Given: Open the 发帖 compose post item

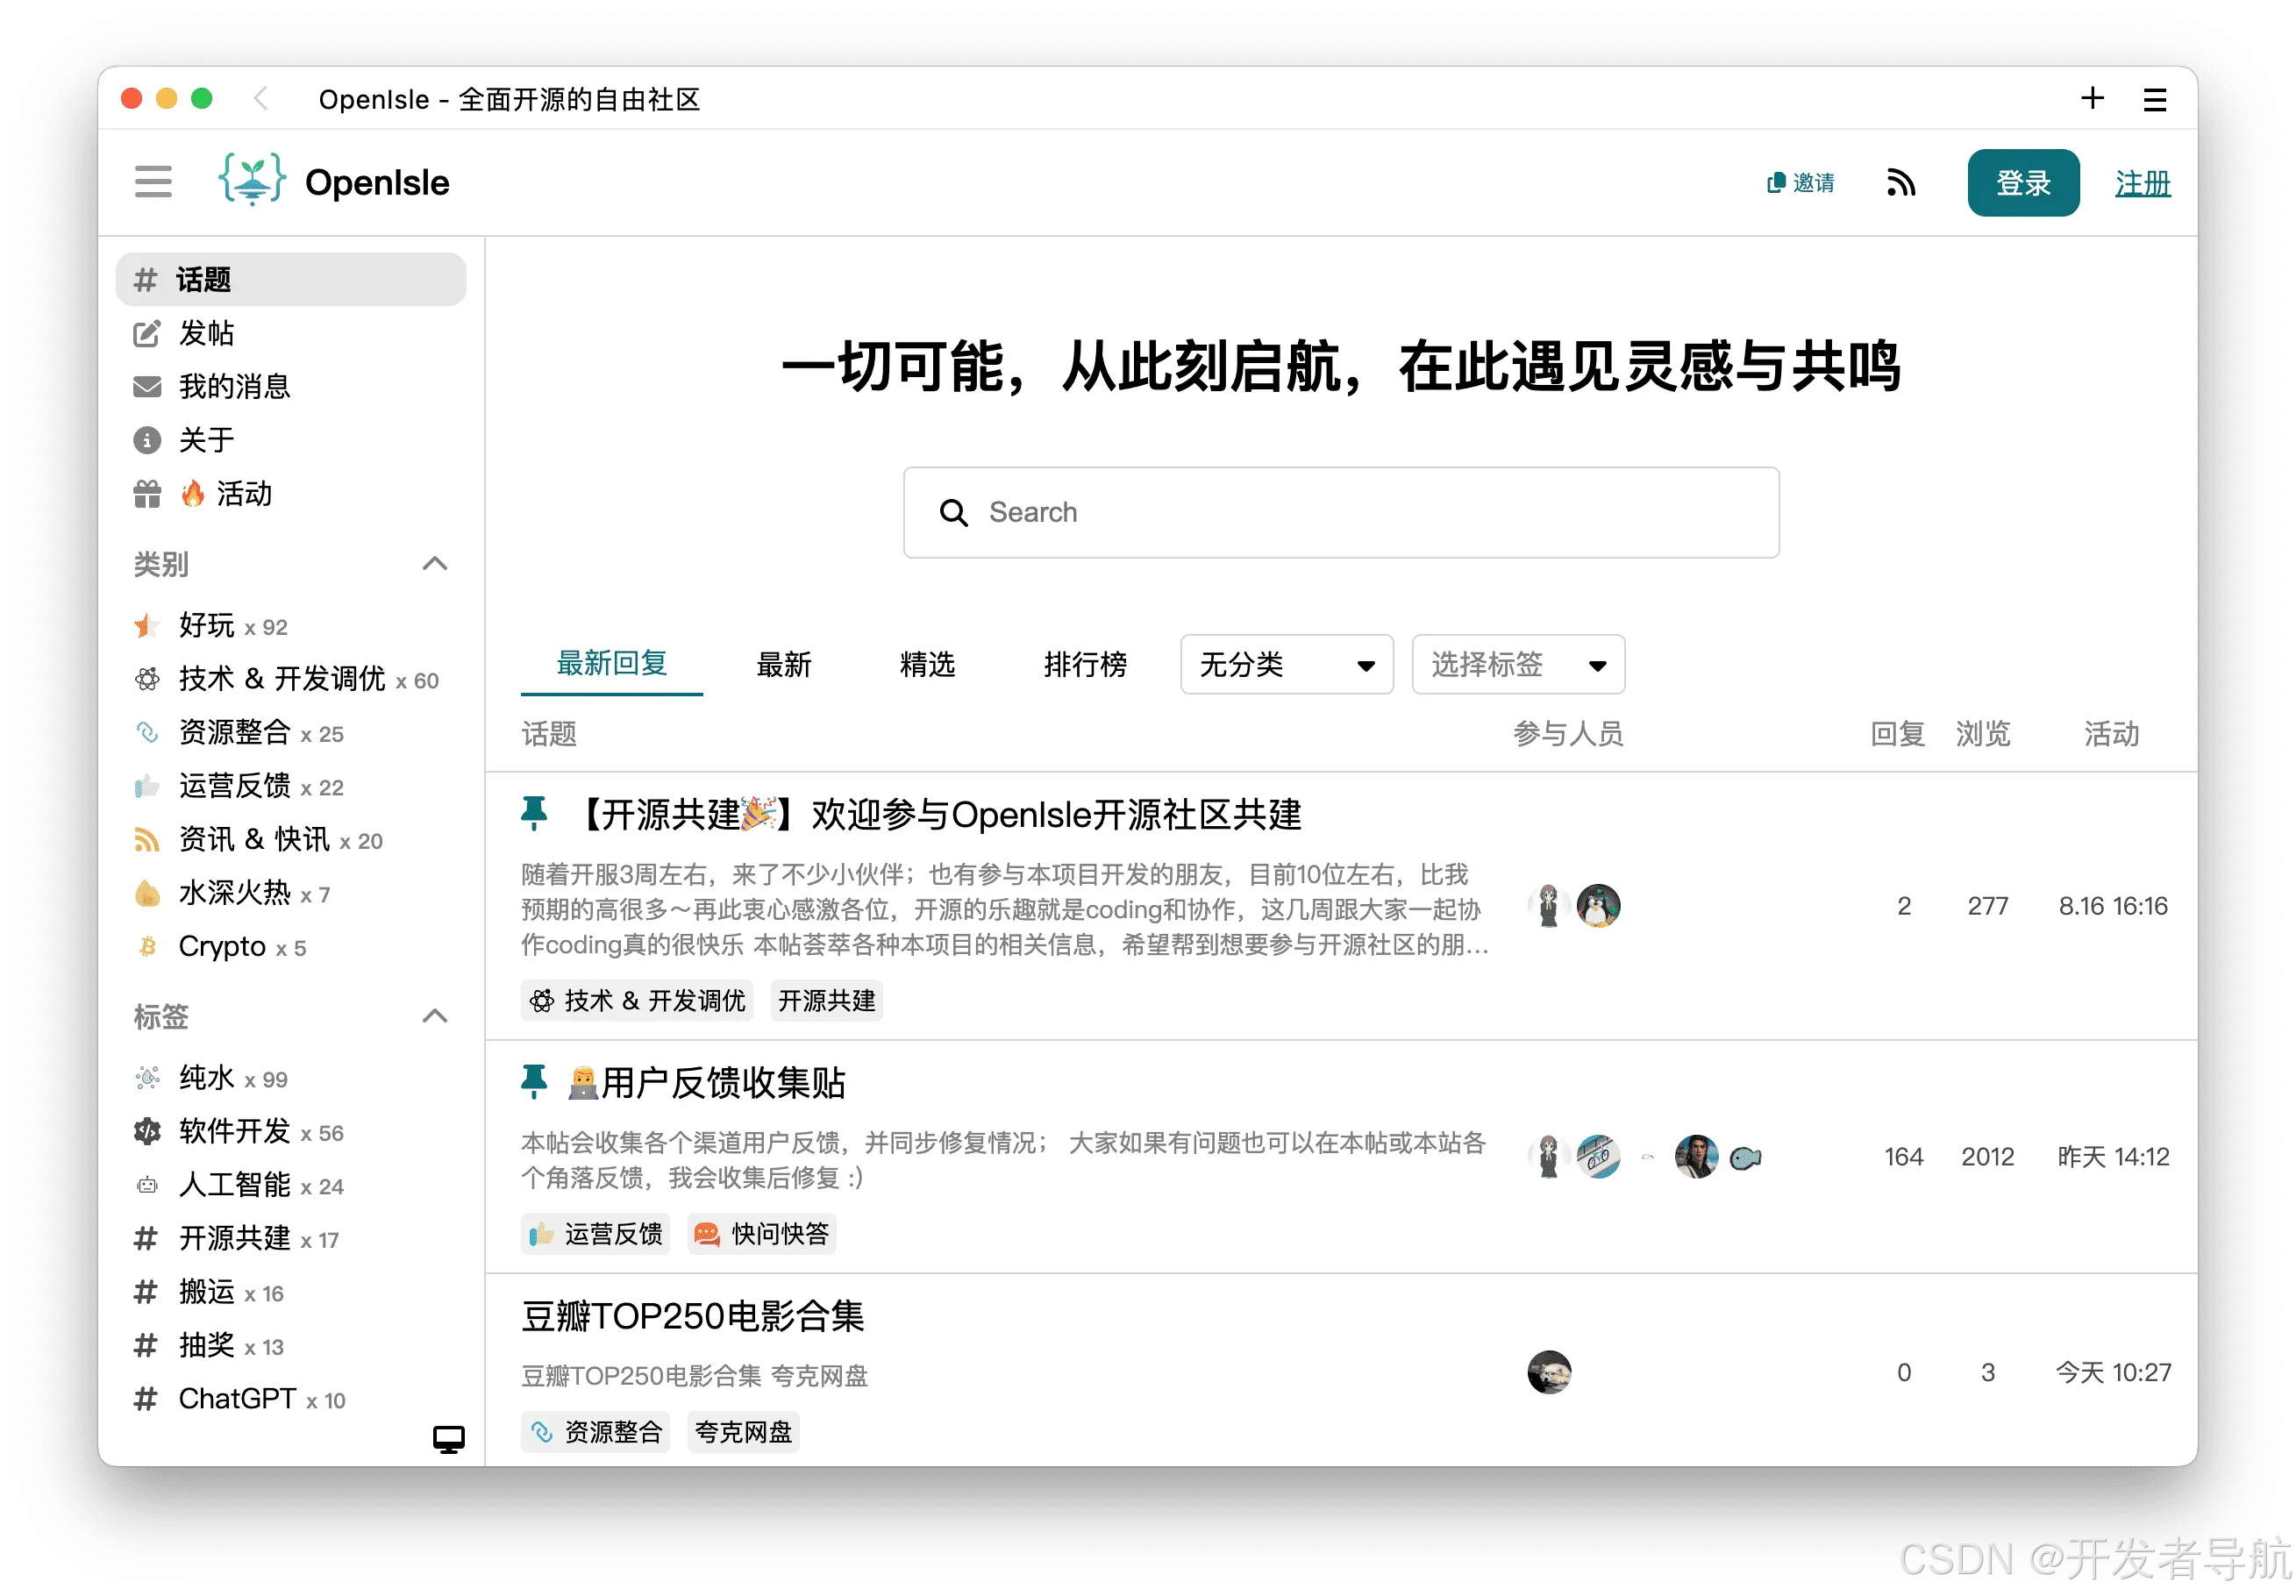Looking at the screenshot, I should 205,333.
